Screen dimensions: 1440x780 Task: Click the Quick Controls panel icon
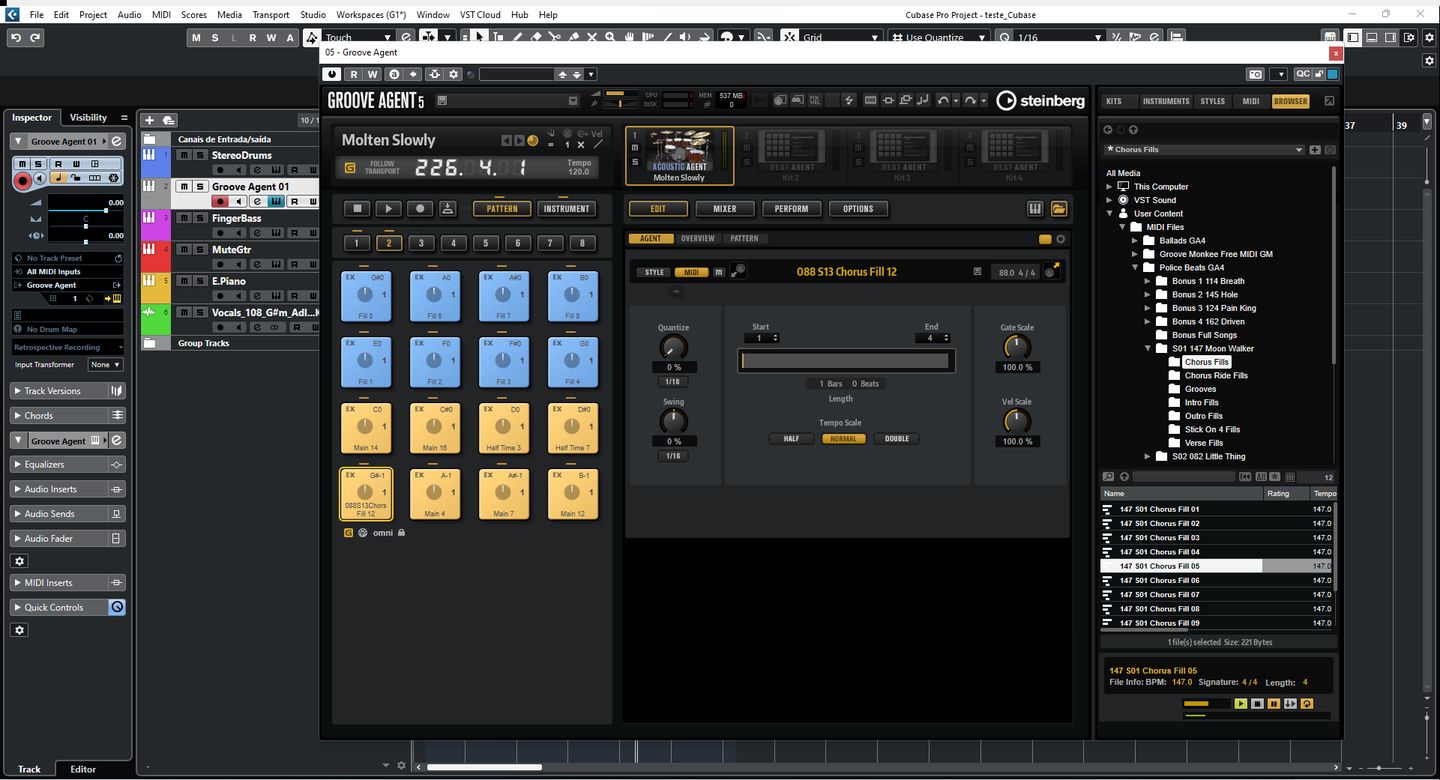(117, 607)
